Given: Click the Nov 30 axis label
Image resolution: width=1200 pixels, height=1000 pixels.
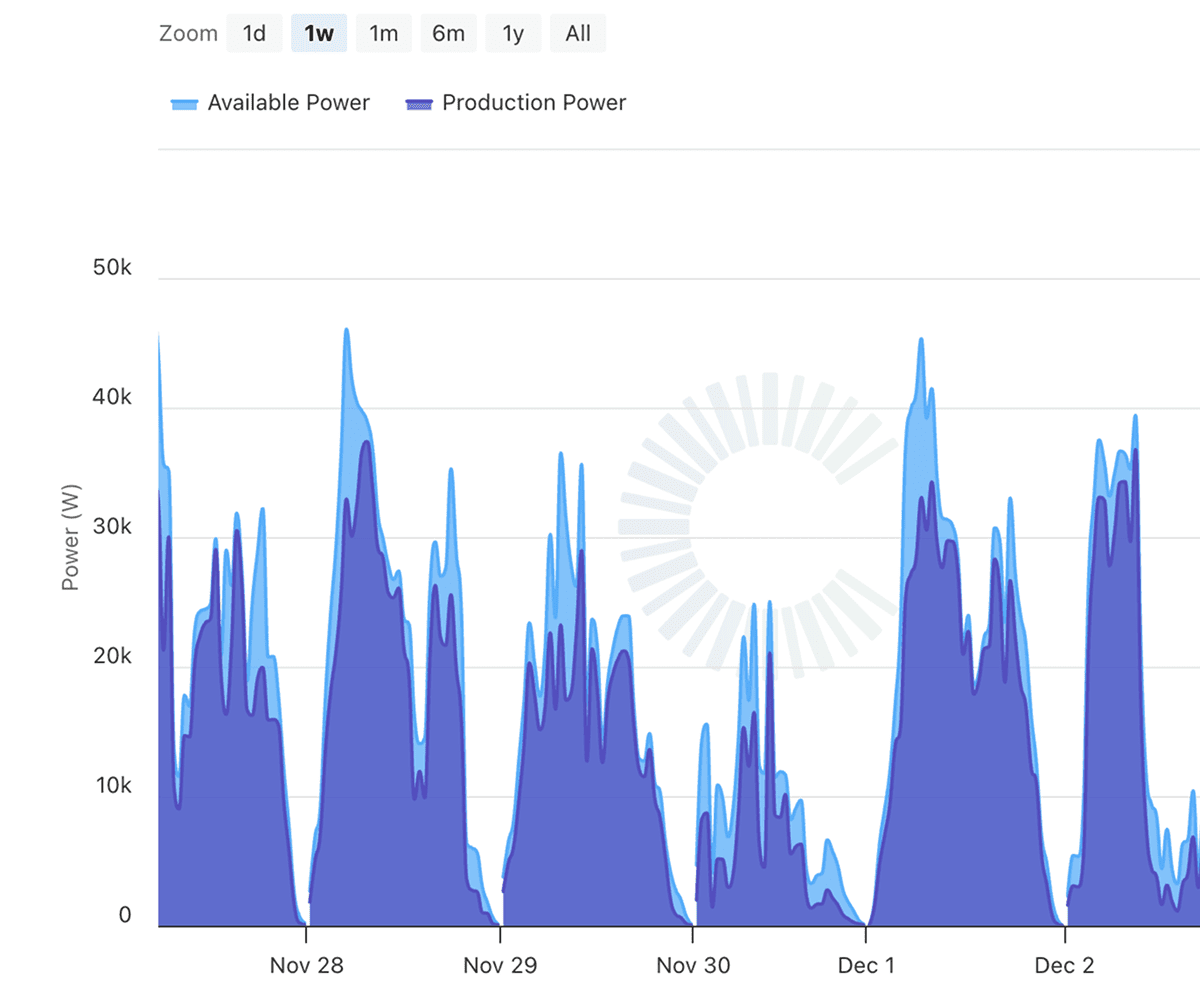Looking at the screenshot, I should (x=693, y=965).
